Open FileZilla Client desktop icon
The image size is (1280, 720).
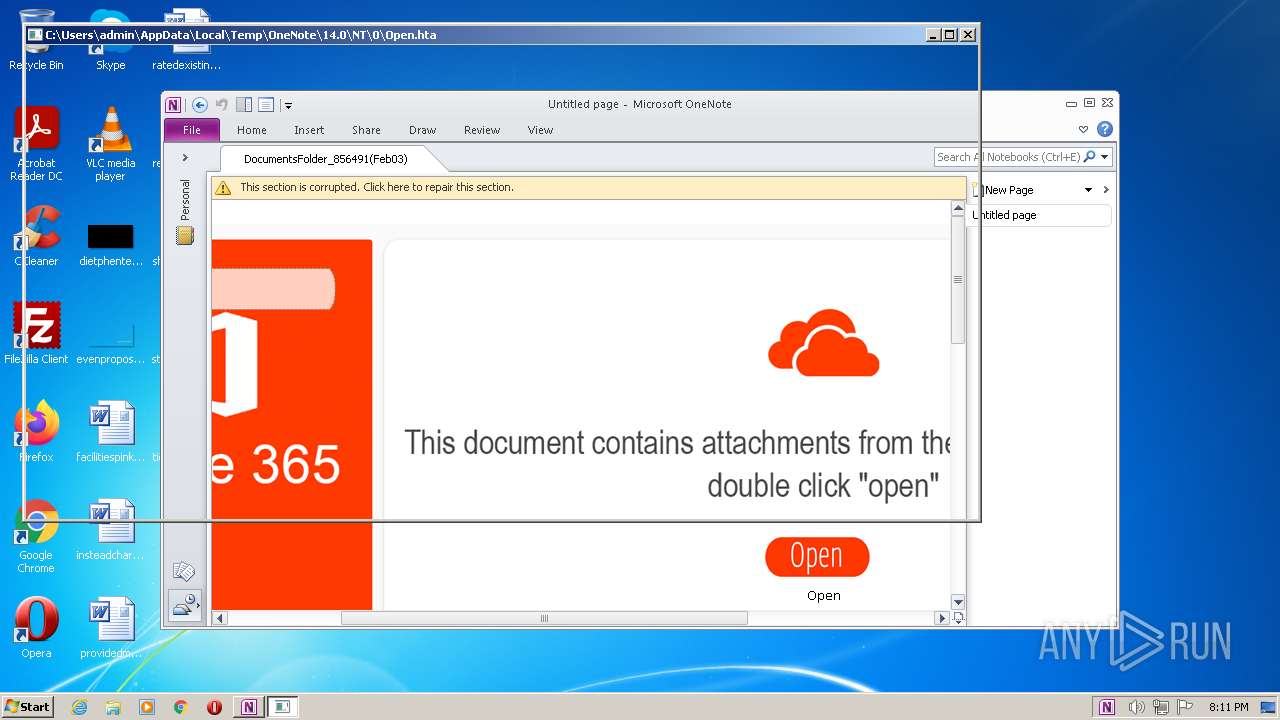(x=36, y=333)
